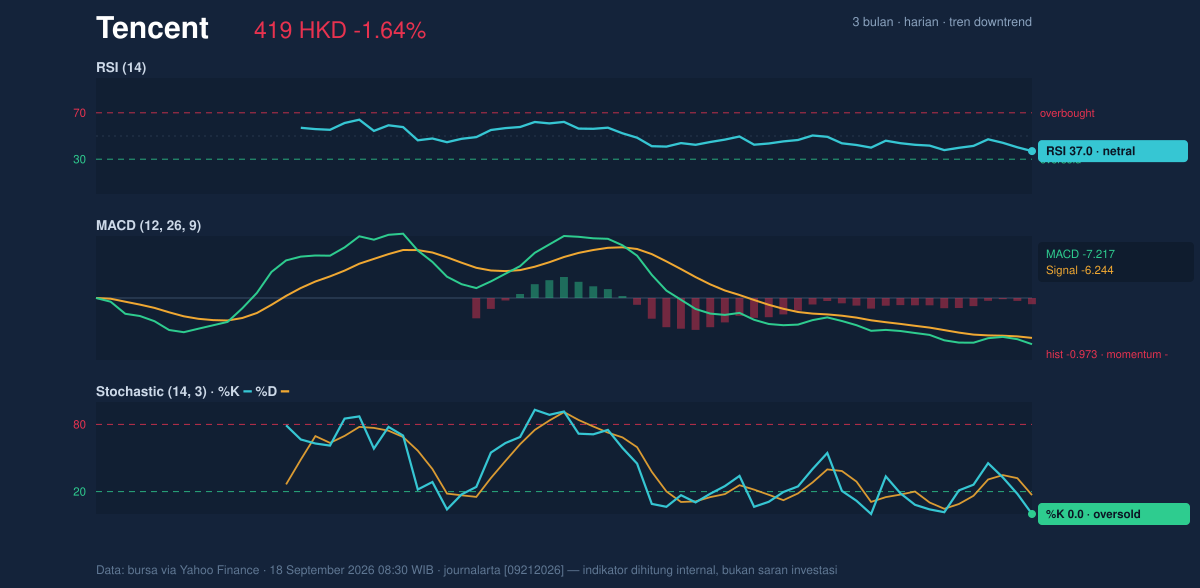Screen dimensions: 1200x588
Task: Click the Yahoo Finance data source footer
Action: (x=466, y=570)
